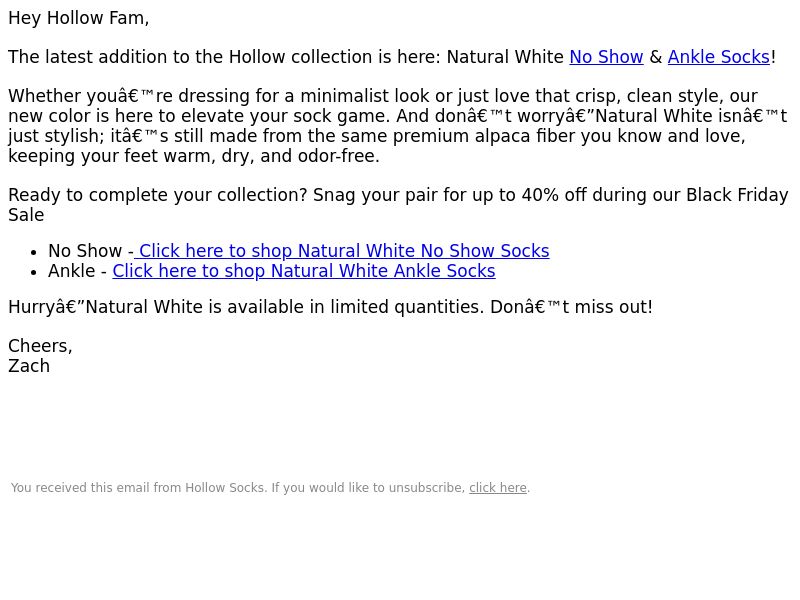Open the "Ankle Socks" link in intro sentence
The height and width of the screenshot is (600, 800).
point(718,57)
